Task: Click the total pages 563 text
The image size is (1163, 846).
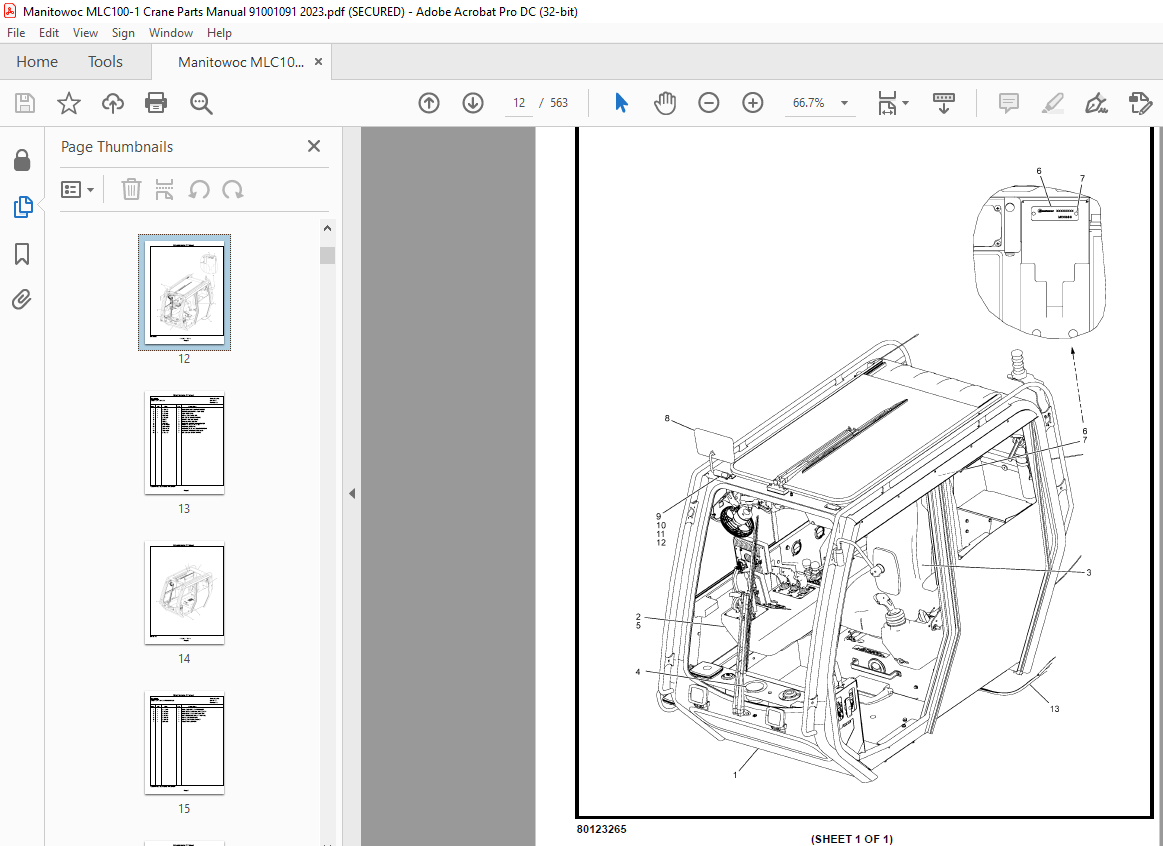Action: pyautogui.click(x=559, y=103)
